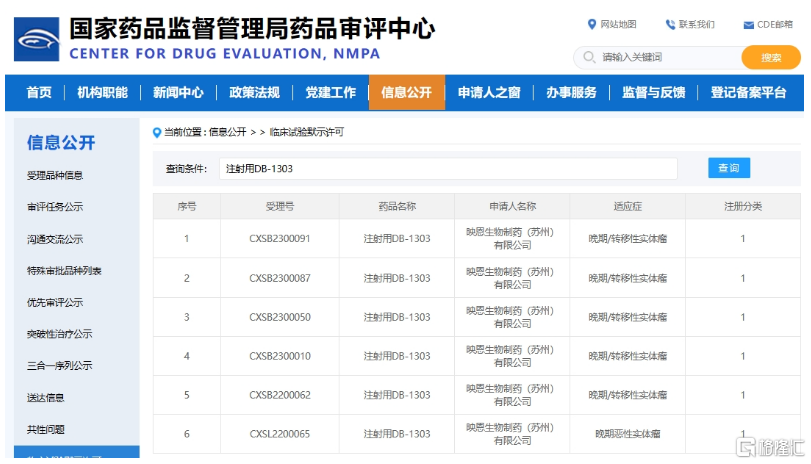Open 送达信息 in the sidebar

click(46, 398)
